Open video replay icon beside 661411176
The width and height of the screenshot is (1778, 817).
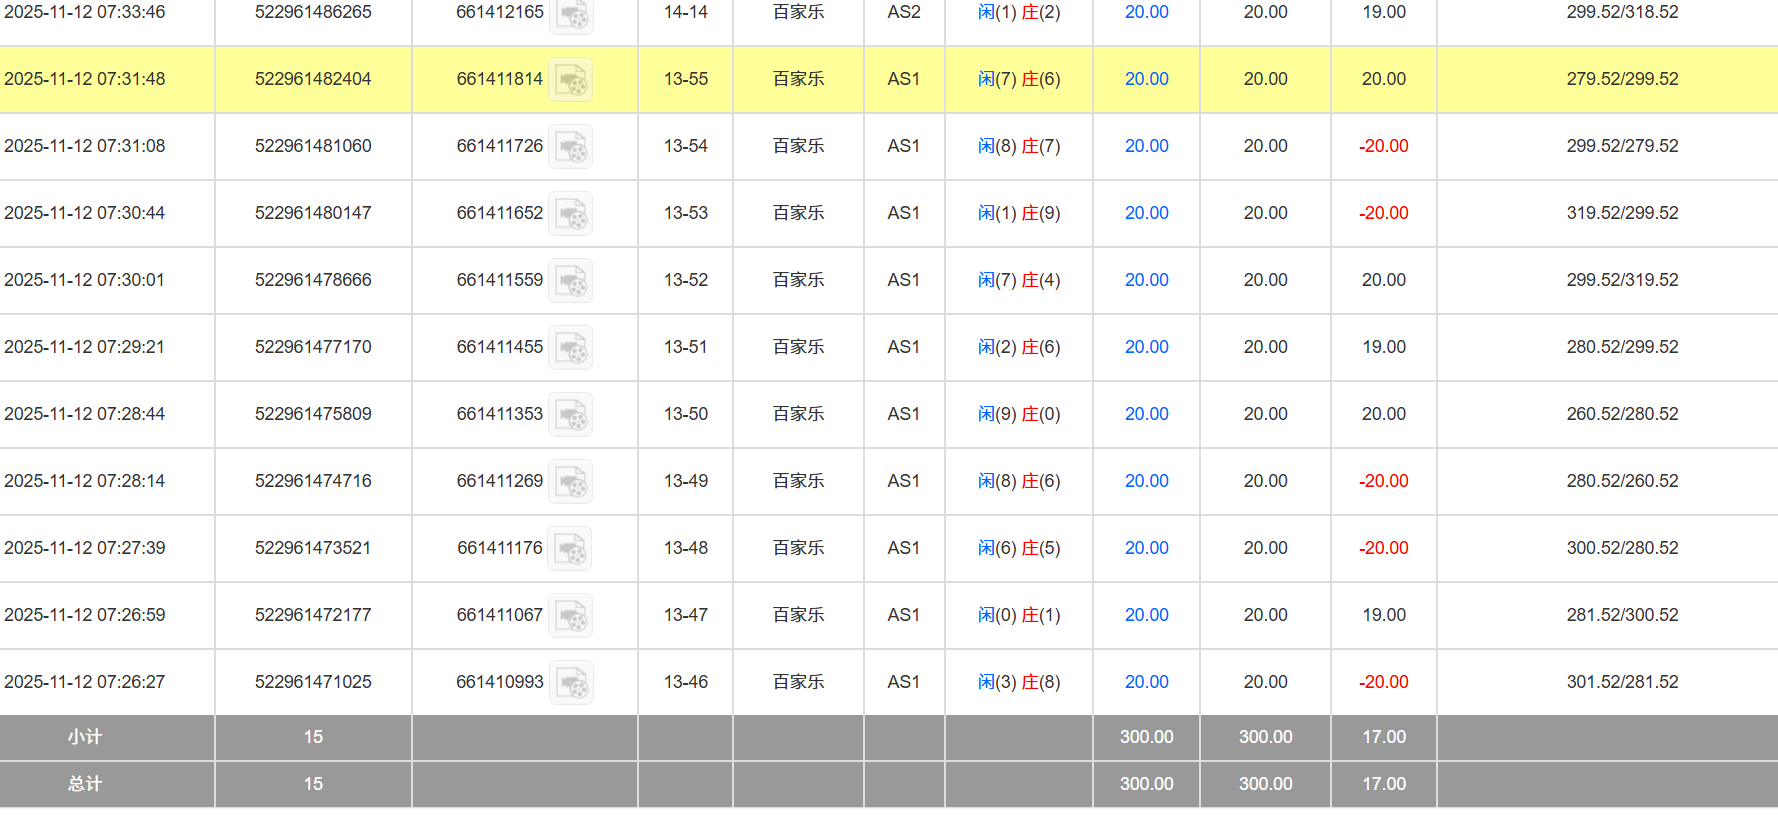(571, 549)
